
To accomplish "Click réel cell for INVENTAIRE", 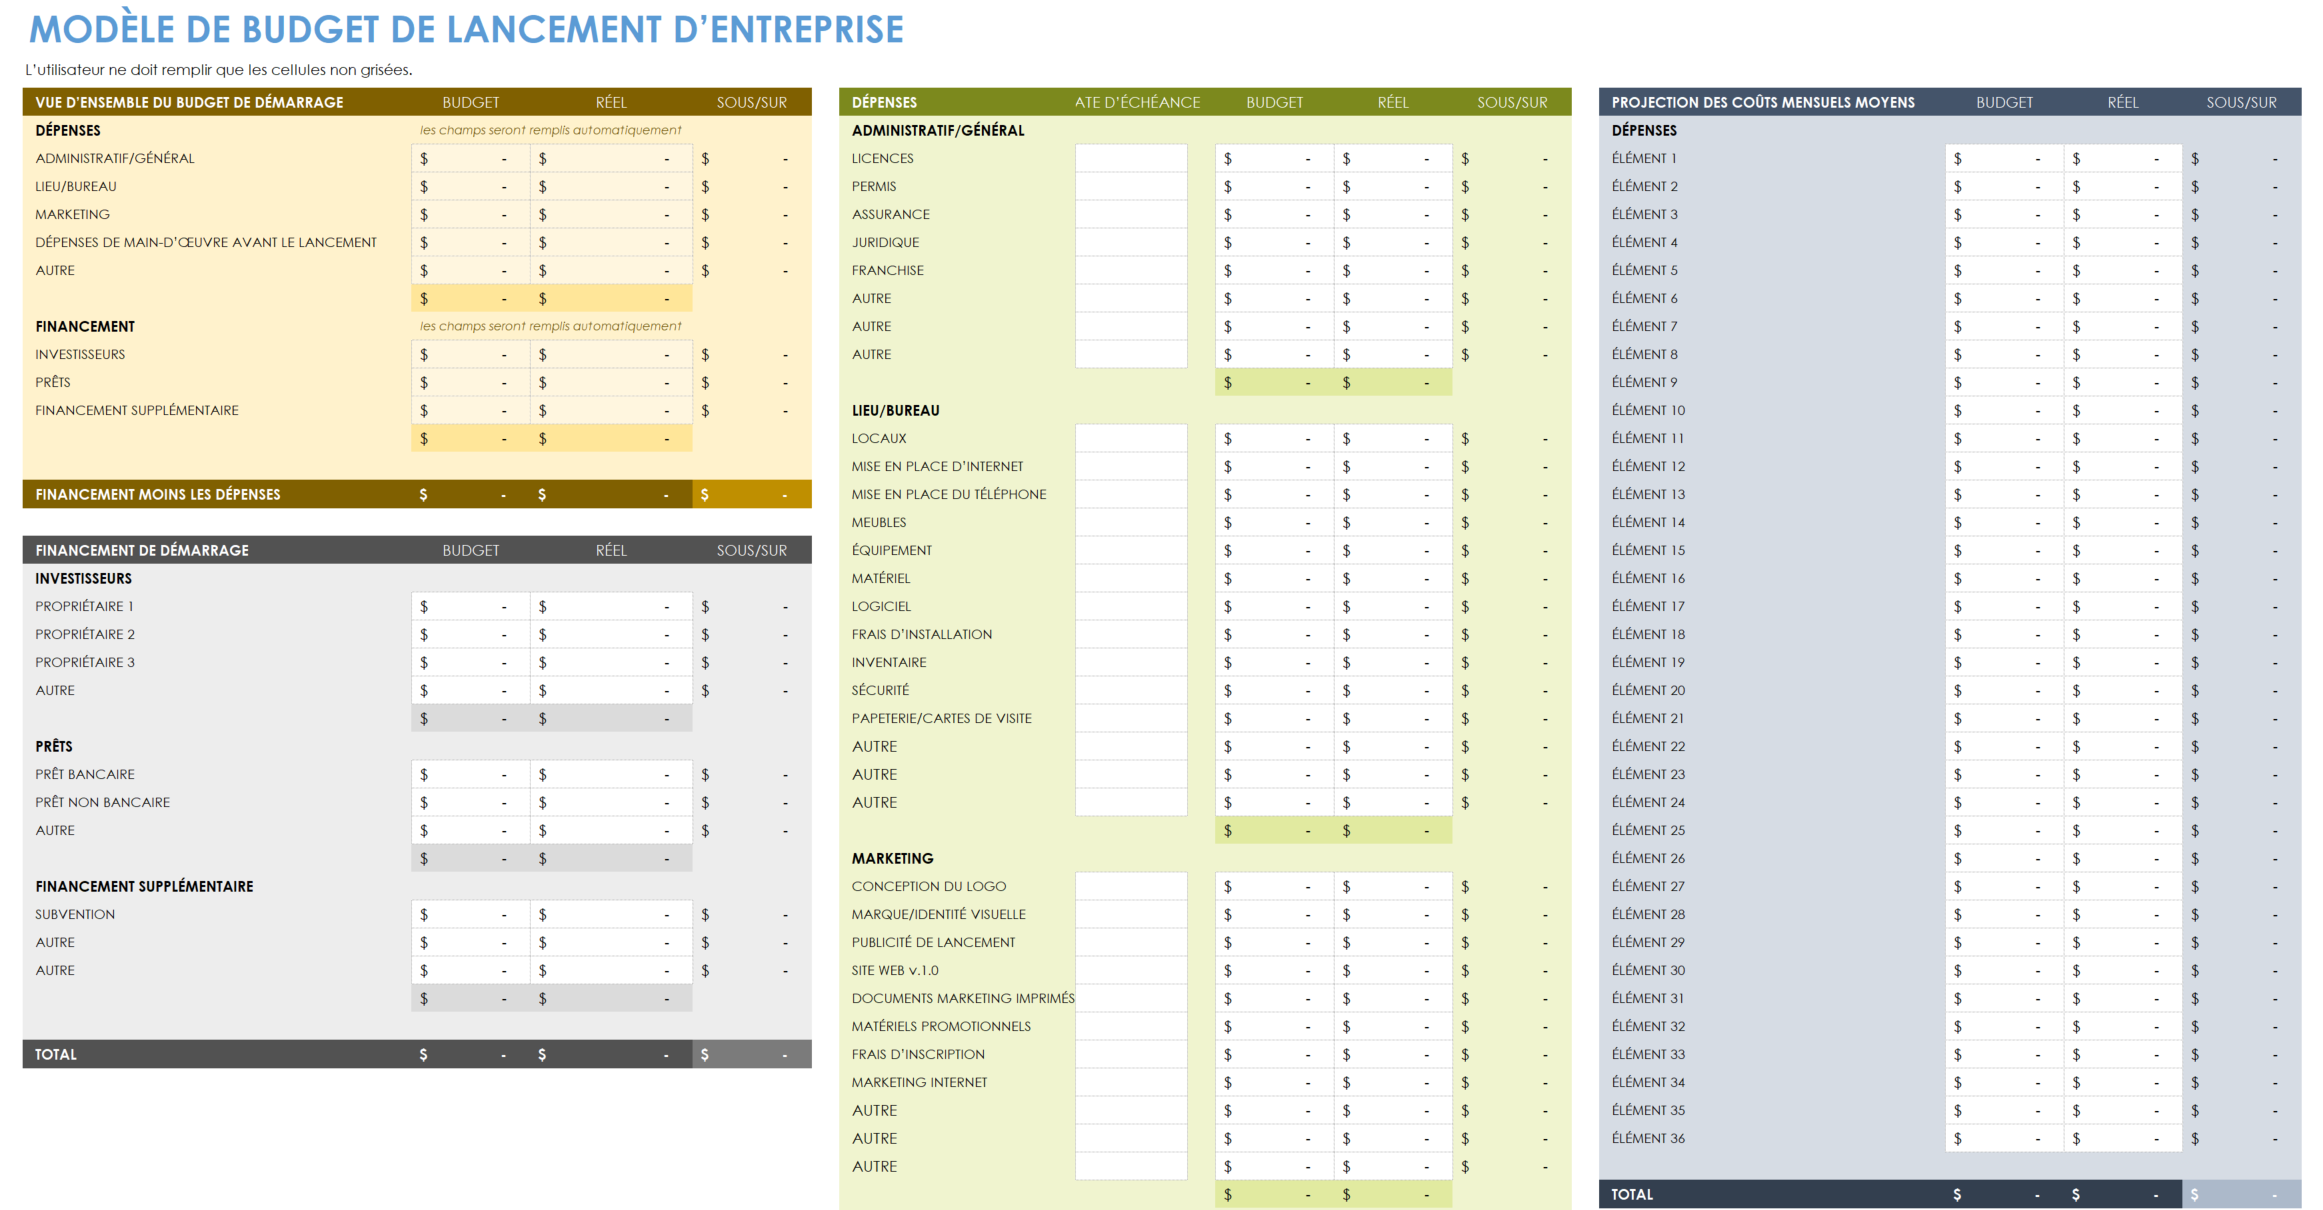I will [1393, 662].
